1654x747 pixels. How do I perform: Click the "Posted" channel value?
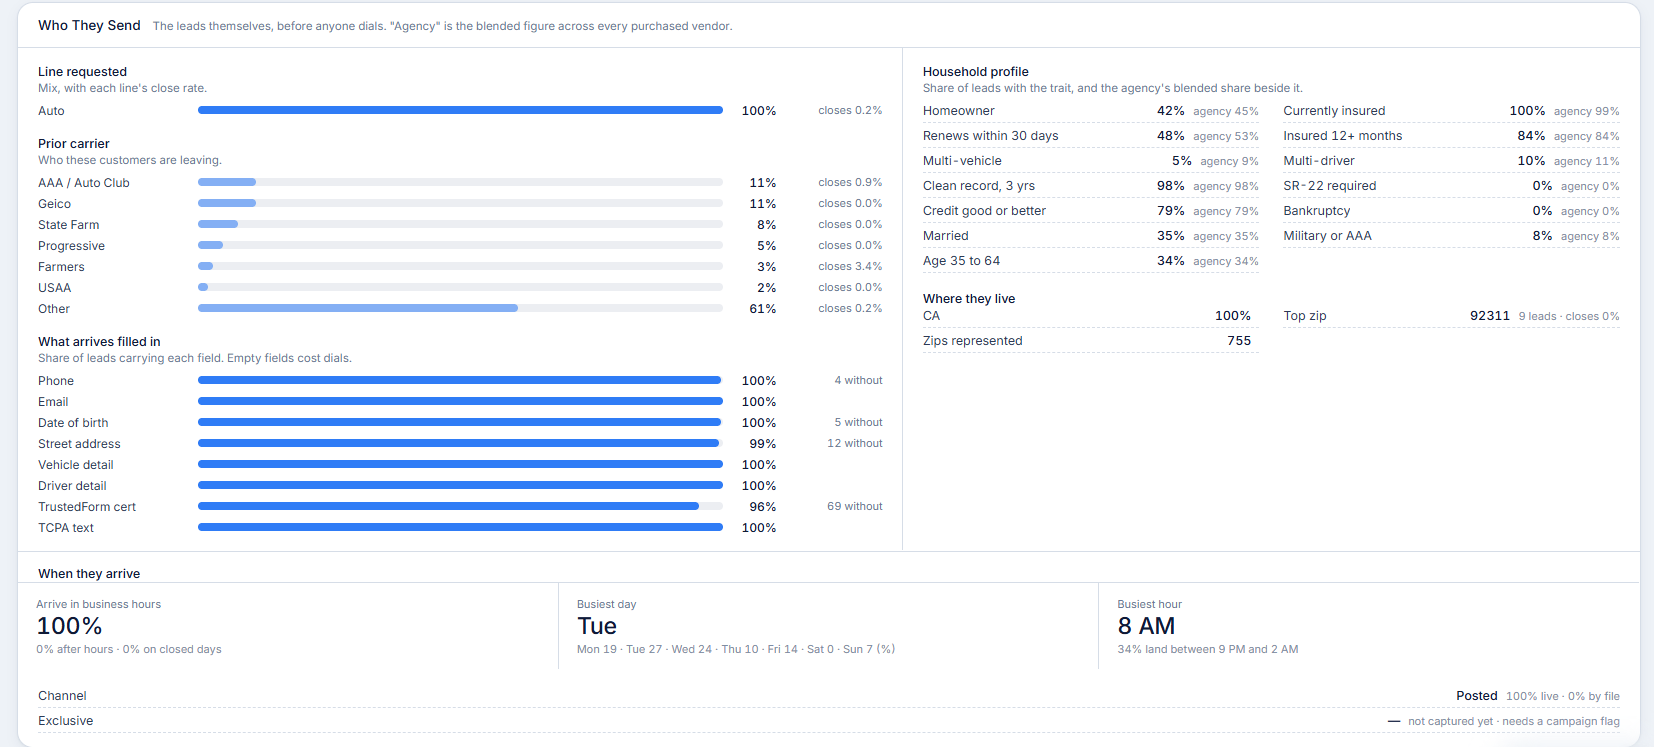pyautogui.click(x=1477, y=696)
